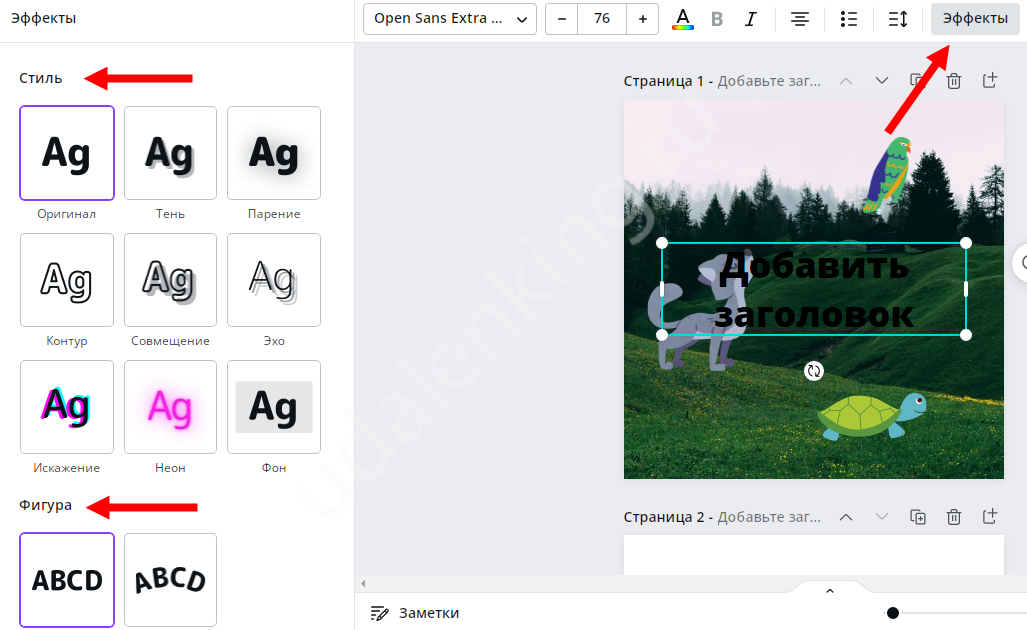Move page 1 down with chevron
The width and height of the screenshot is (1027, 630).
882,81
